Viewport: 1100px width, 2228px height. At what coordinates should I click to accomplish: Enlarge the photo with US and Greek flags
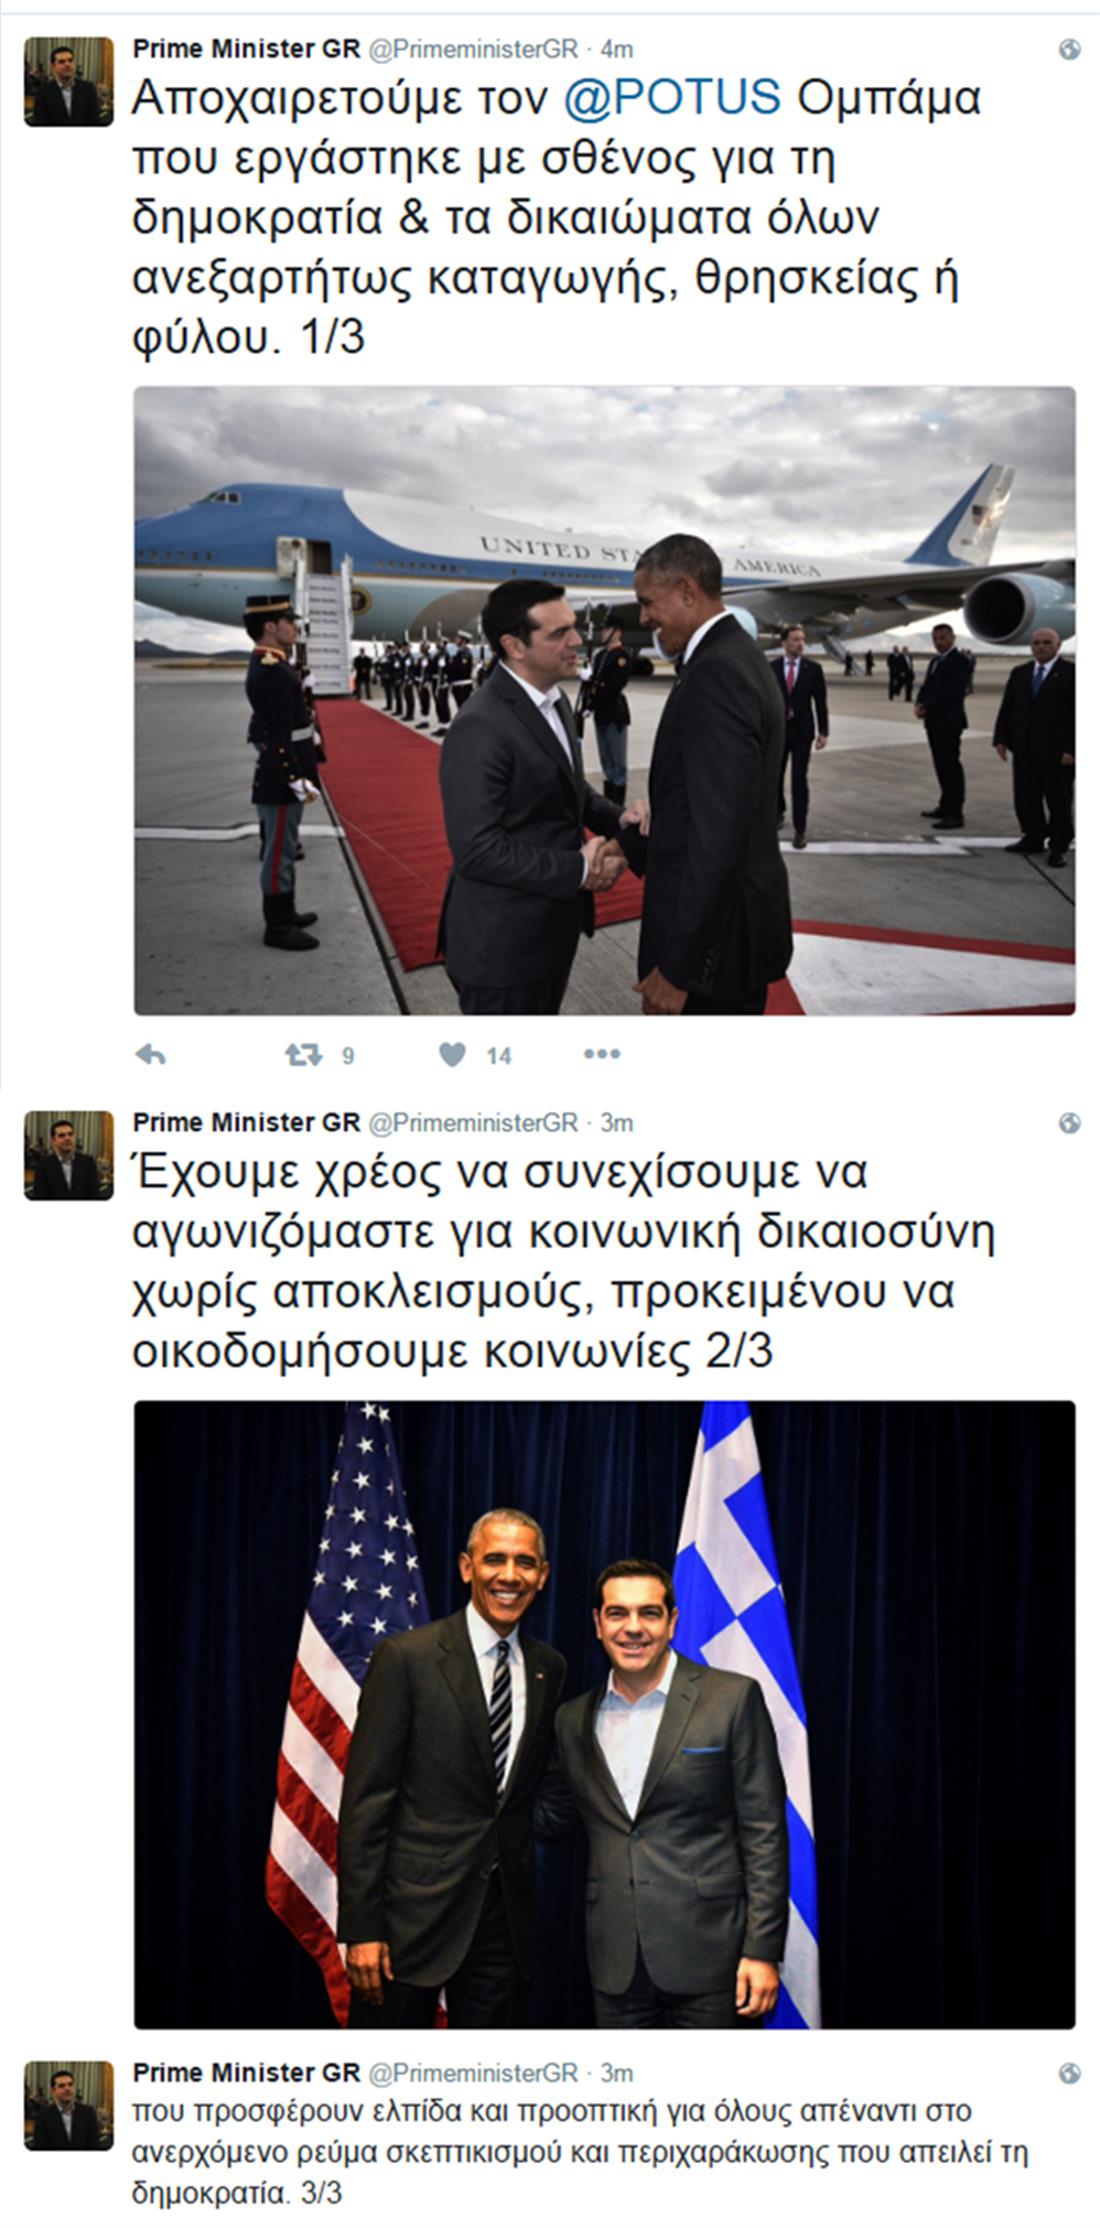[x=605, y=1715]
